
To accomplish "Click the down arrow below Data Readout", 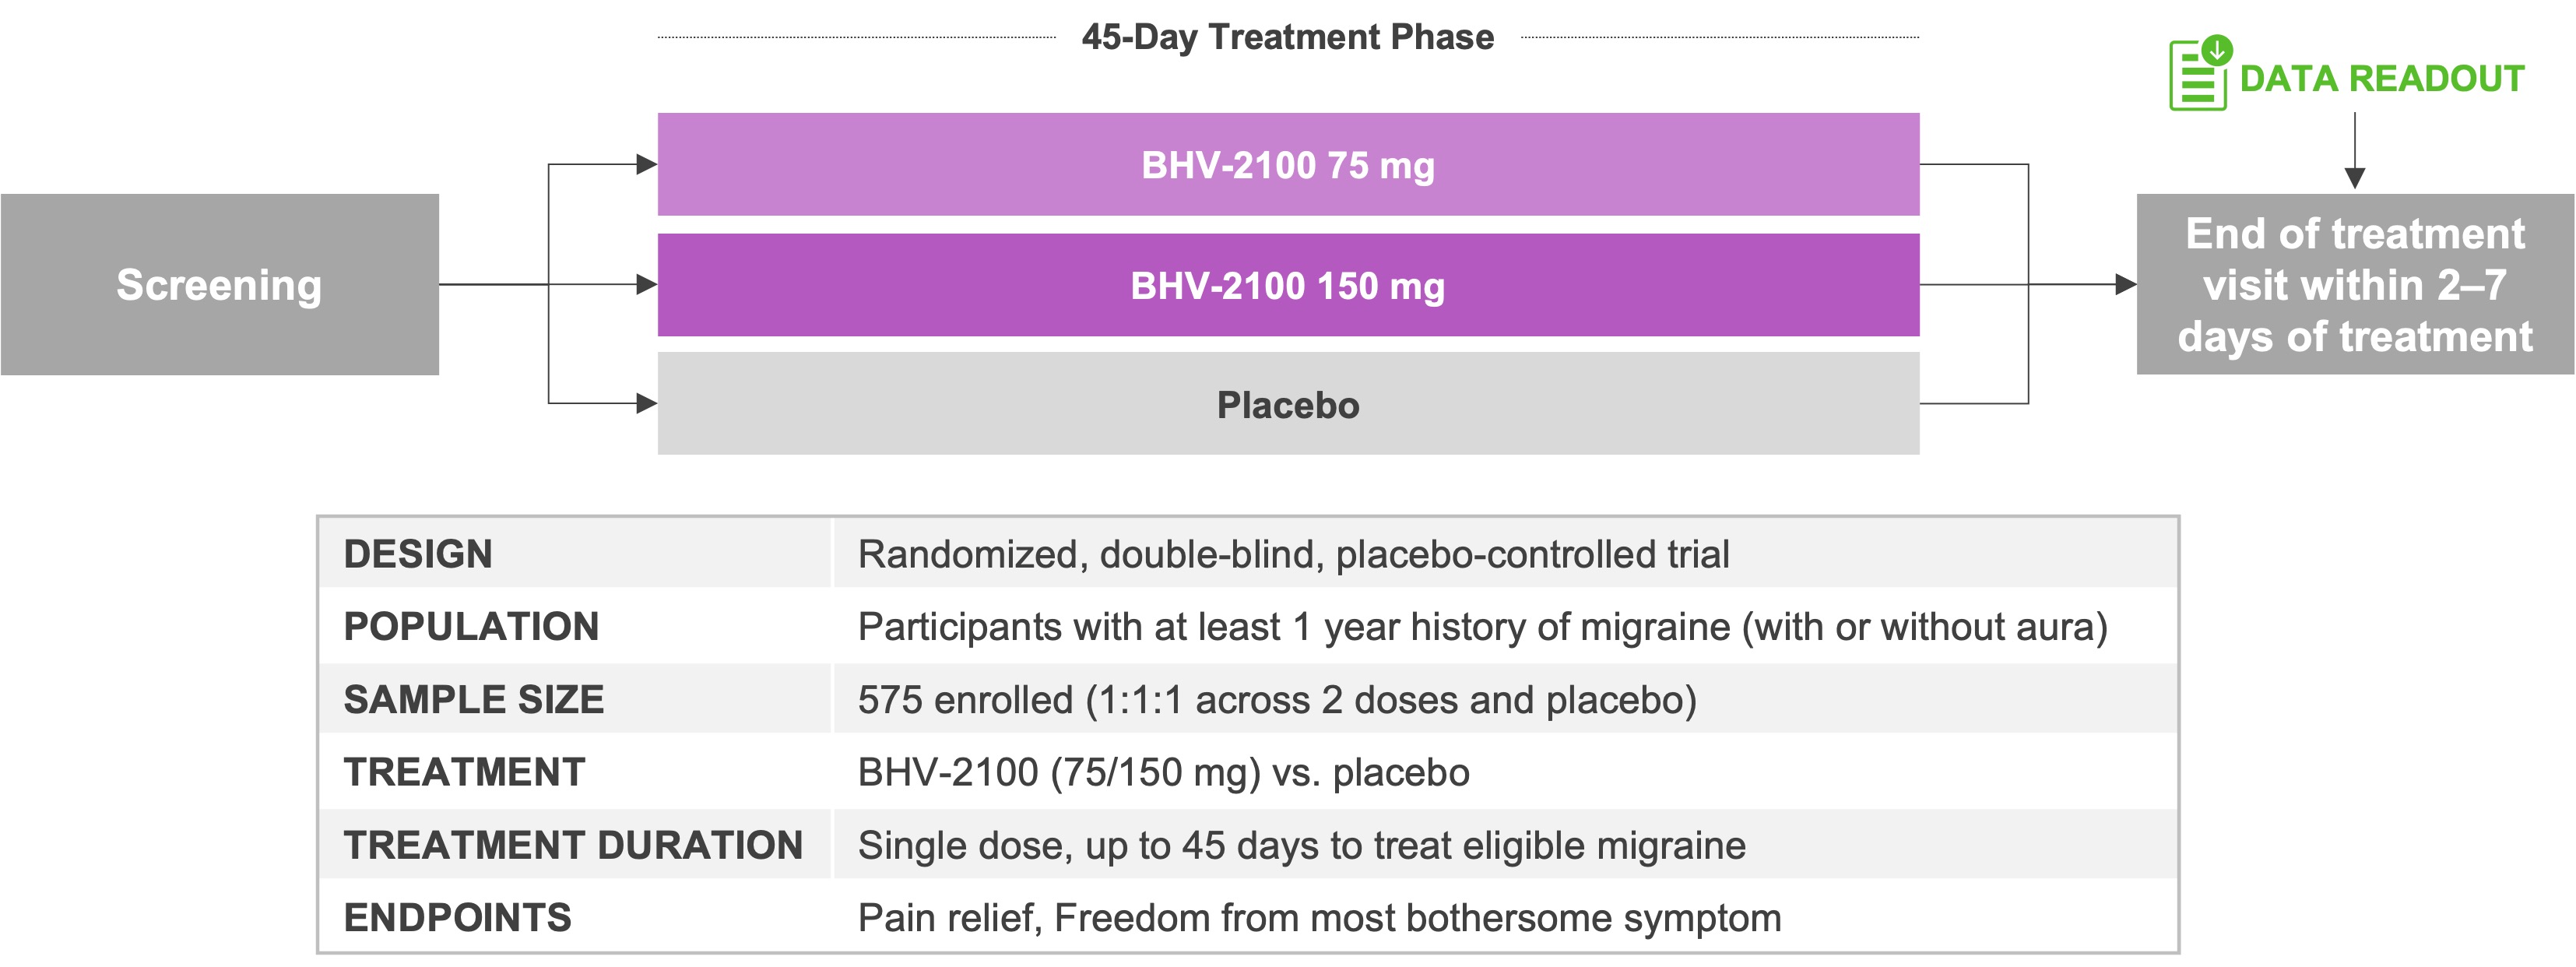I will (x=2355, y=176).
